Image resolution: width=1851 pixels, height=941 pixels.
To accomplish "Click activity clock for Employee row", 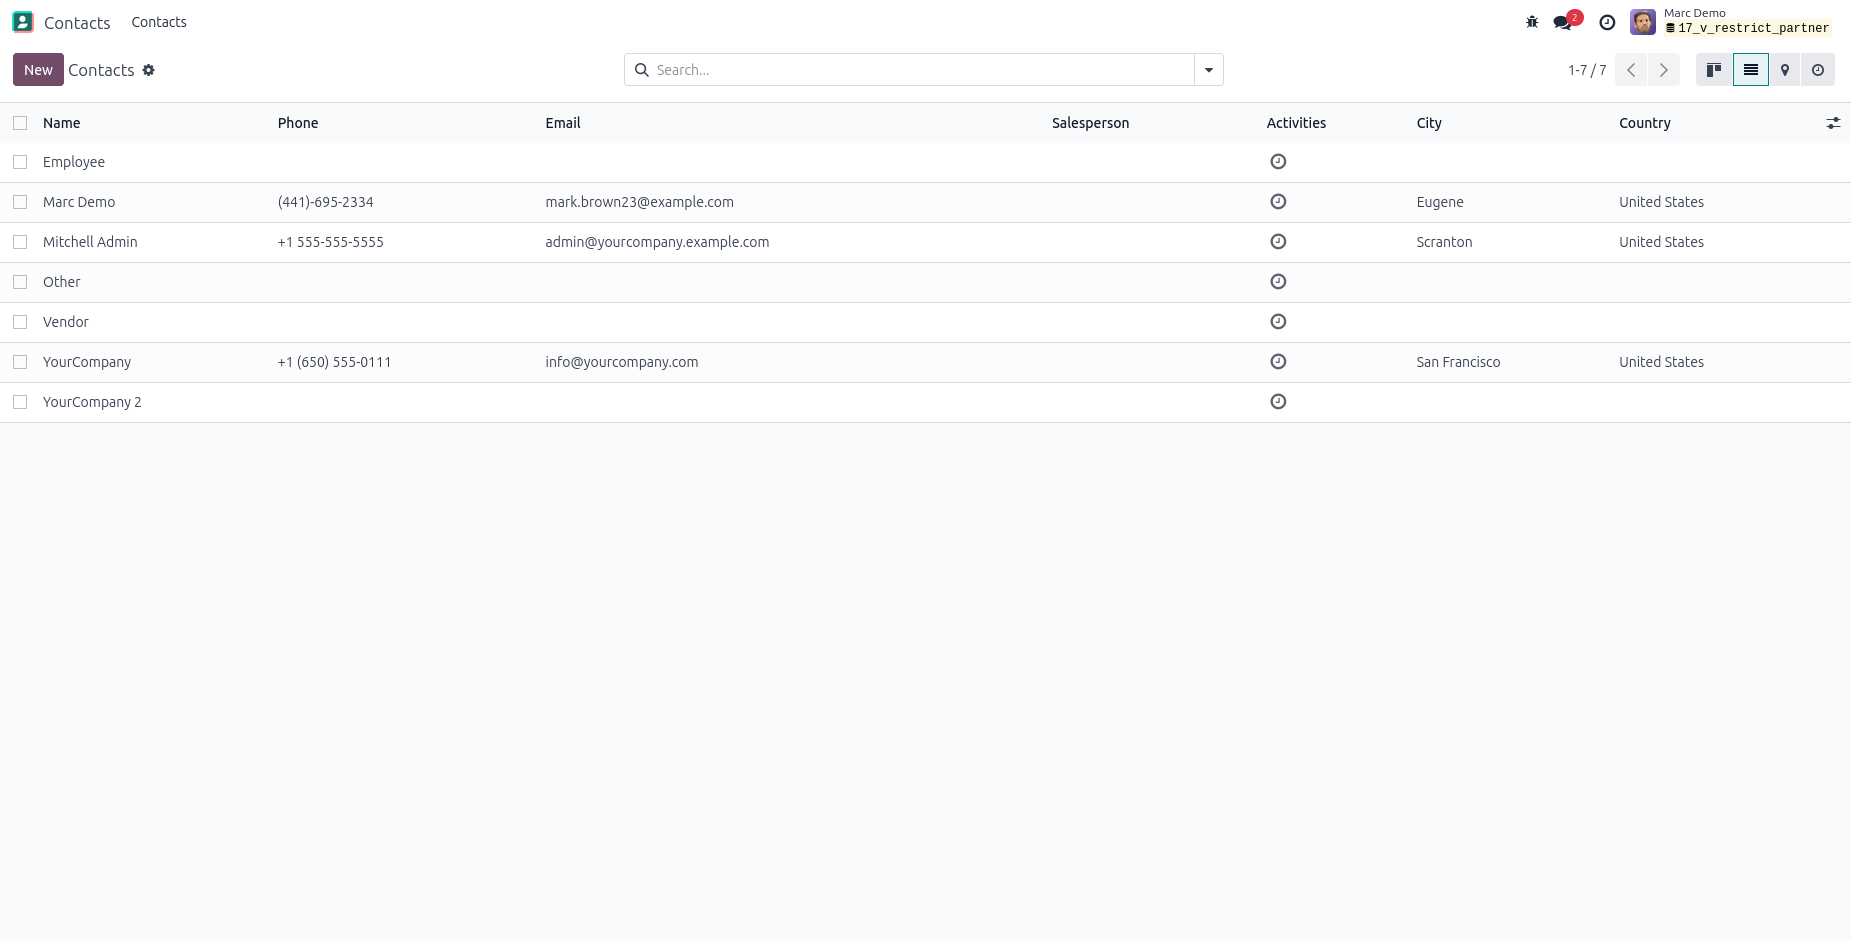I will click(1278, 162).
